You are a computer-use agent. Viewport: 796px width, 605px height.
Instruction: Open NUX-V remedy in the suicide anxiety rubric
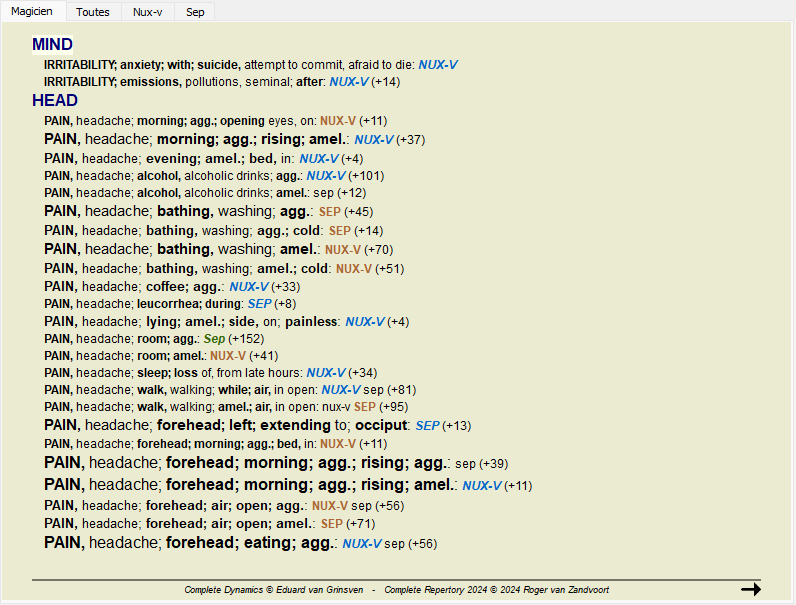tap(438, 64)
